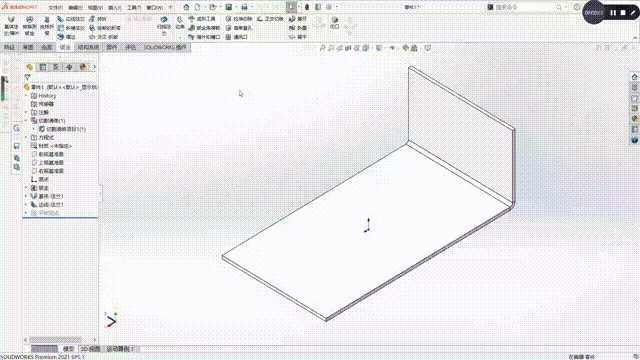Click the Fold (折叠) tool
640x360 pixels.
(298, 28)
